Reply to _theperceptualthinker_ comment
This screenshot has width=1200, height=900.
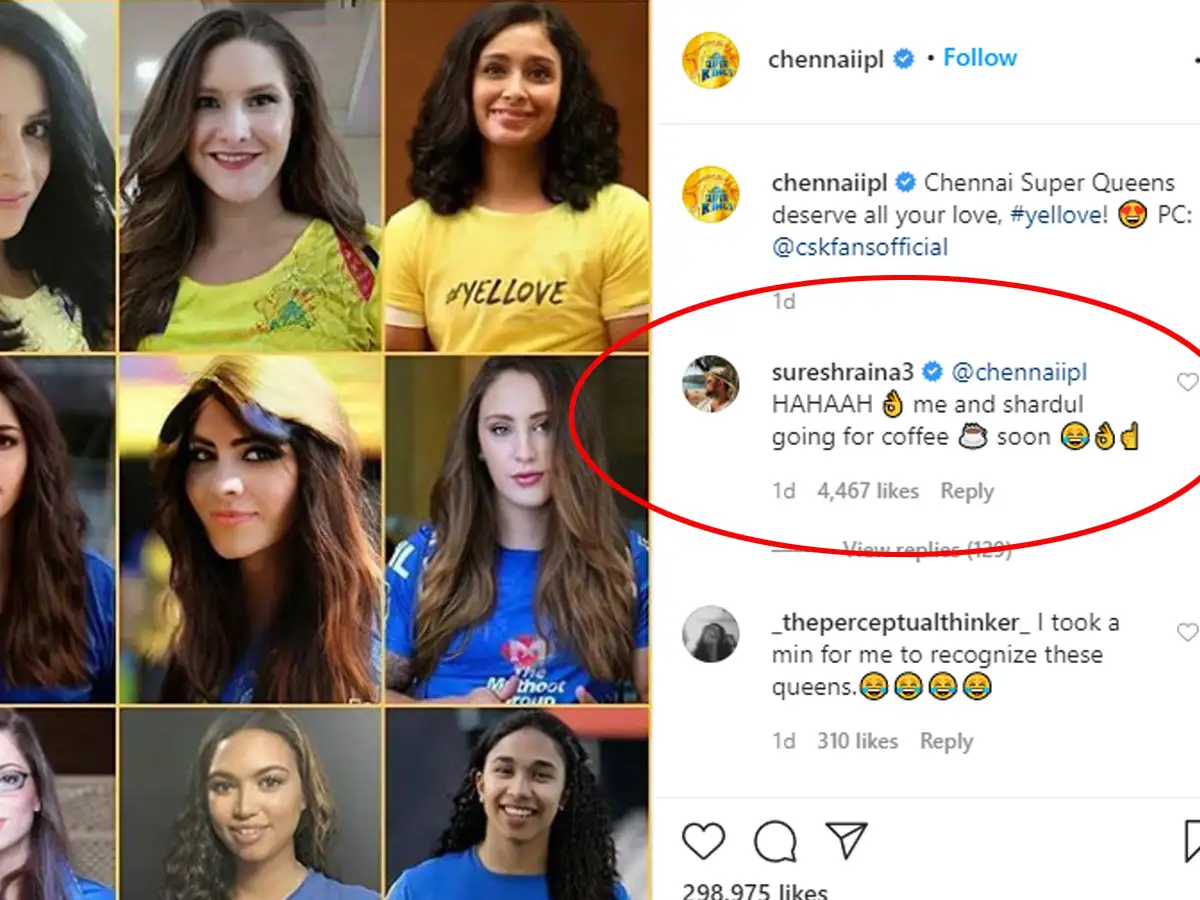click(x=946, y=741)
